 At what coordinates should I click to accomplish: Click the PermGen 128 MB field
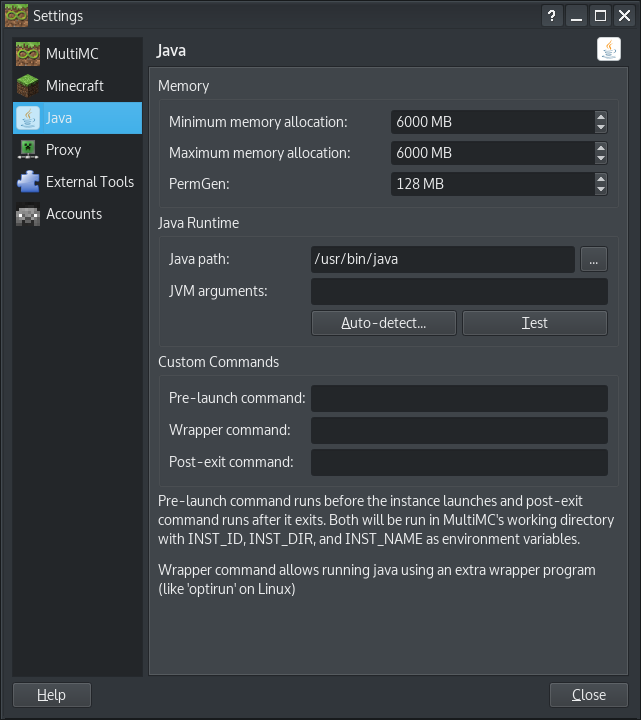(x=493, y=184)
